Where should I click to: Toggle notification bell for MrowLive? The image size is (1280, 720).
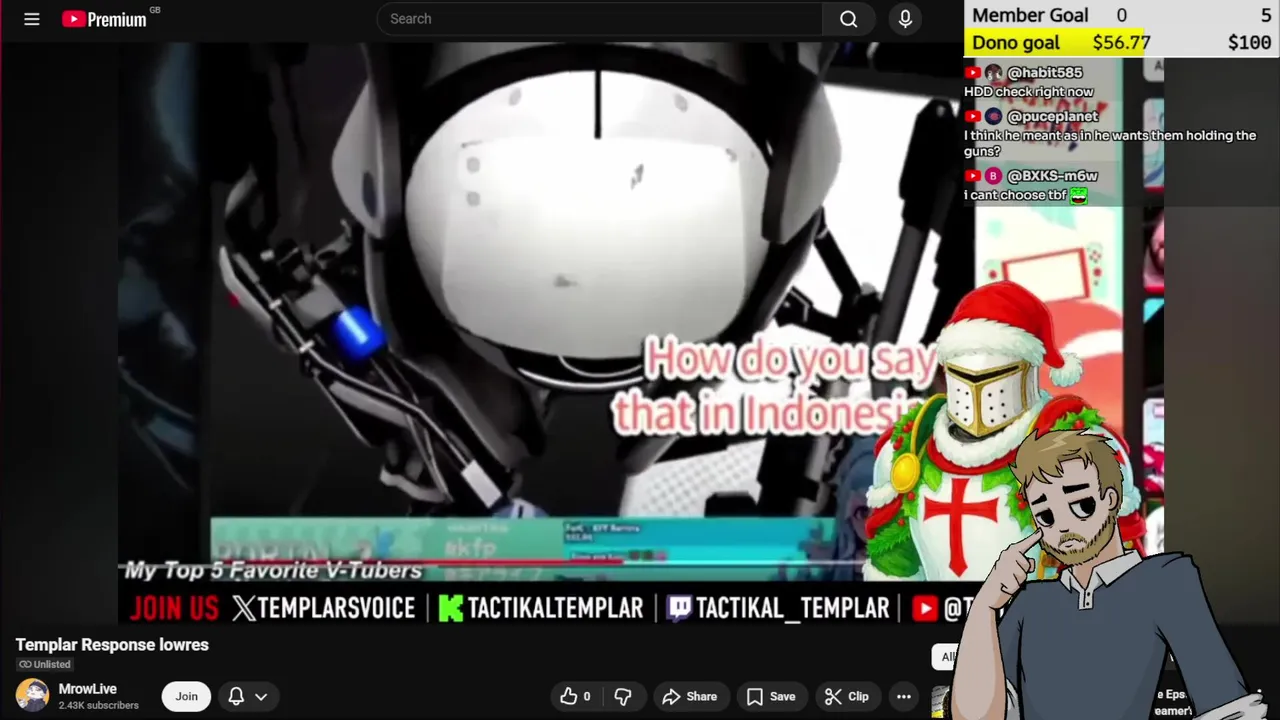coord(236,696)
